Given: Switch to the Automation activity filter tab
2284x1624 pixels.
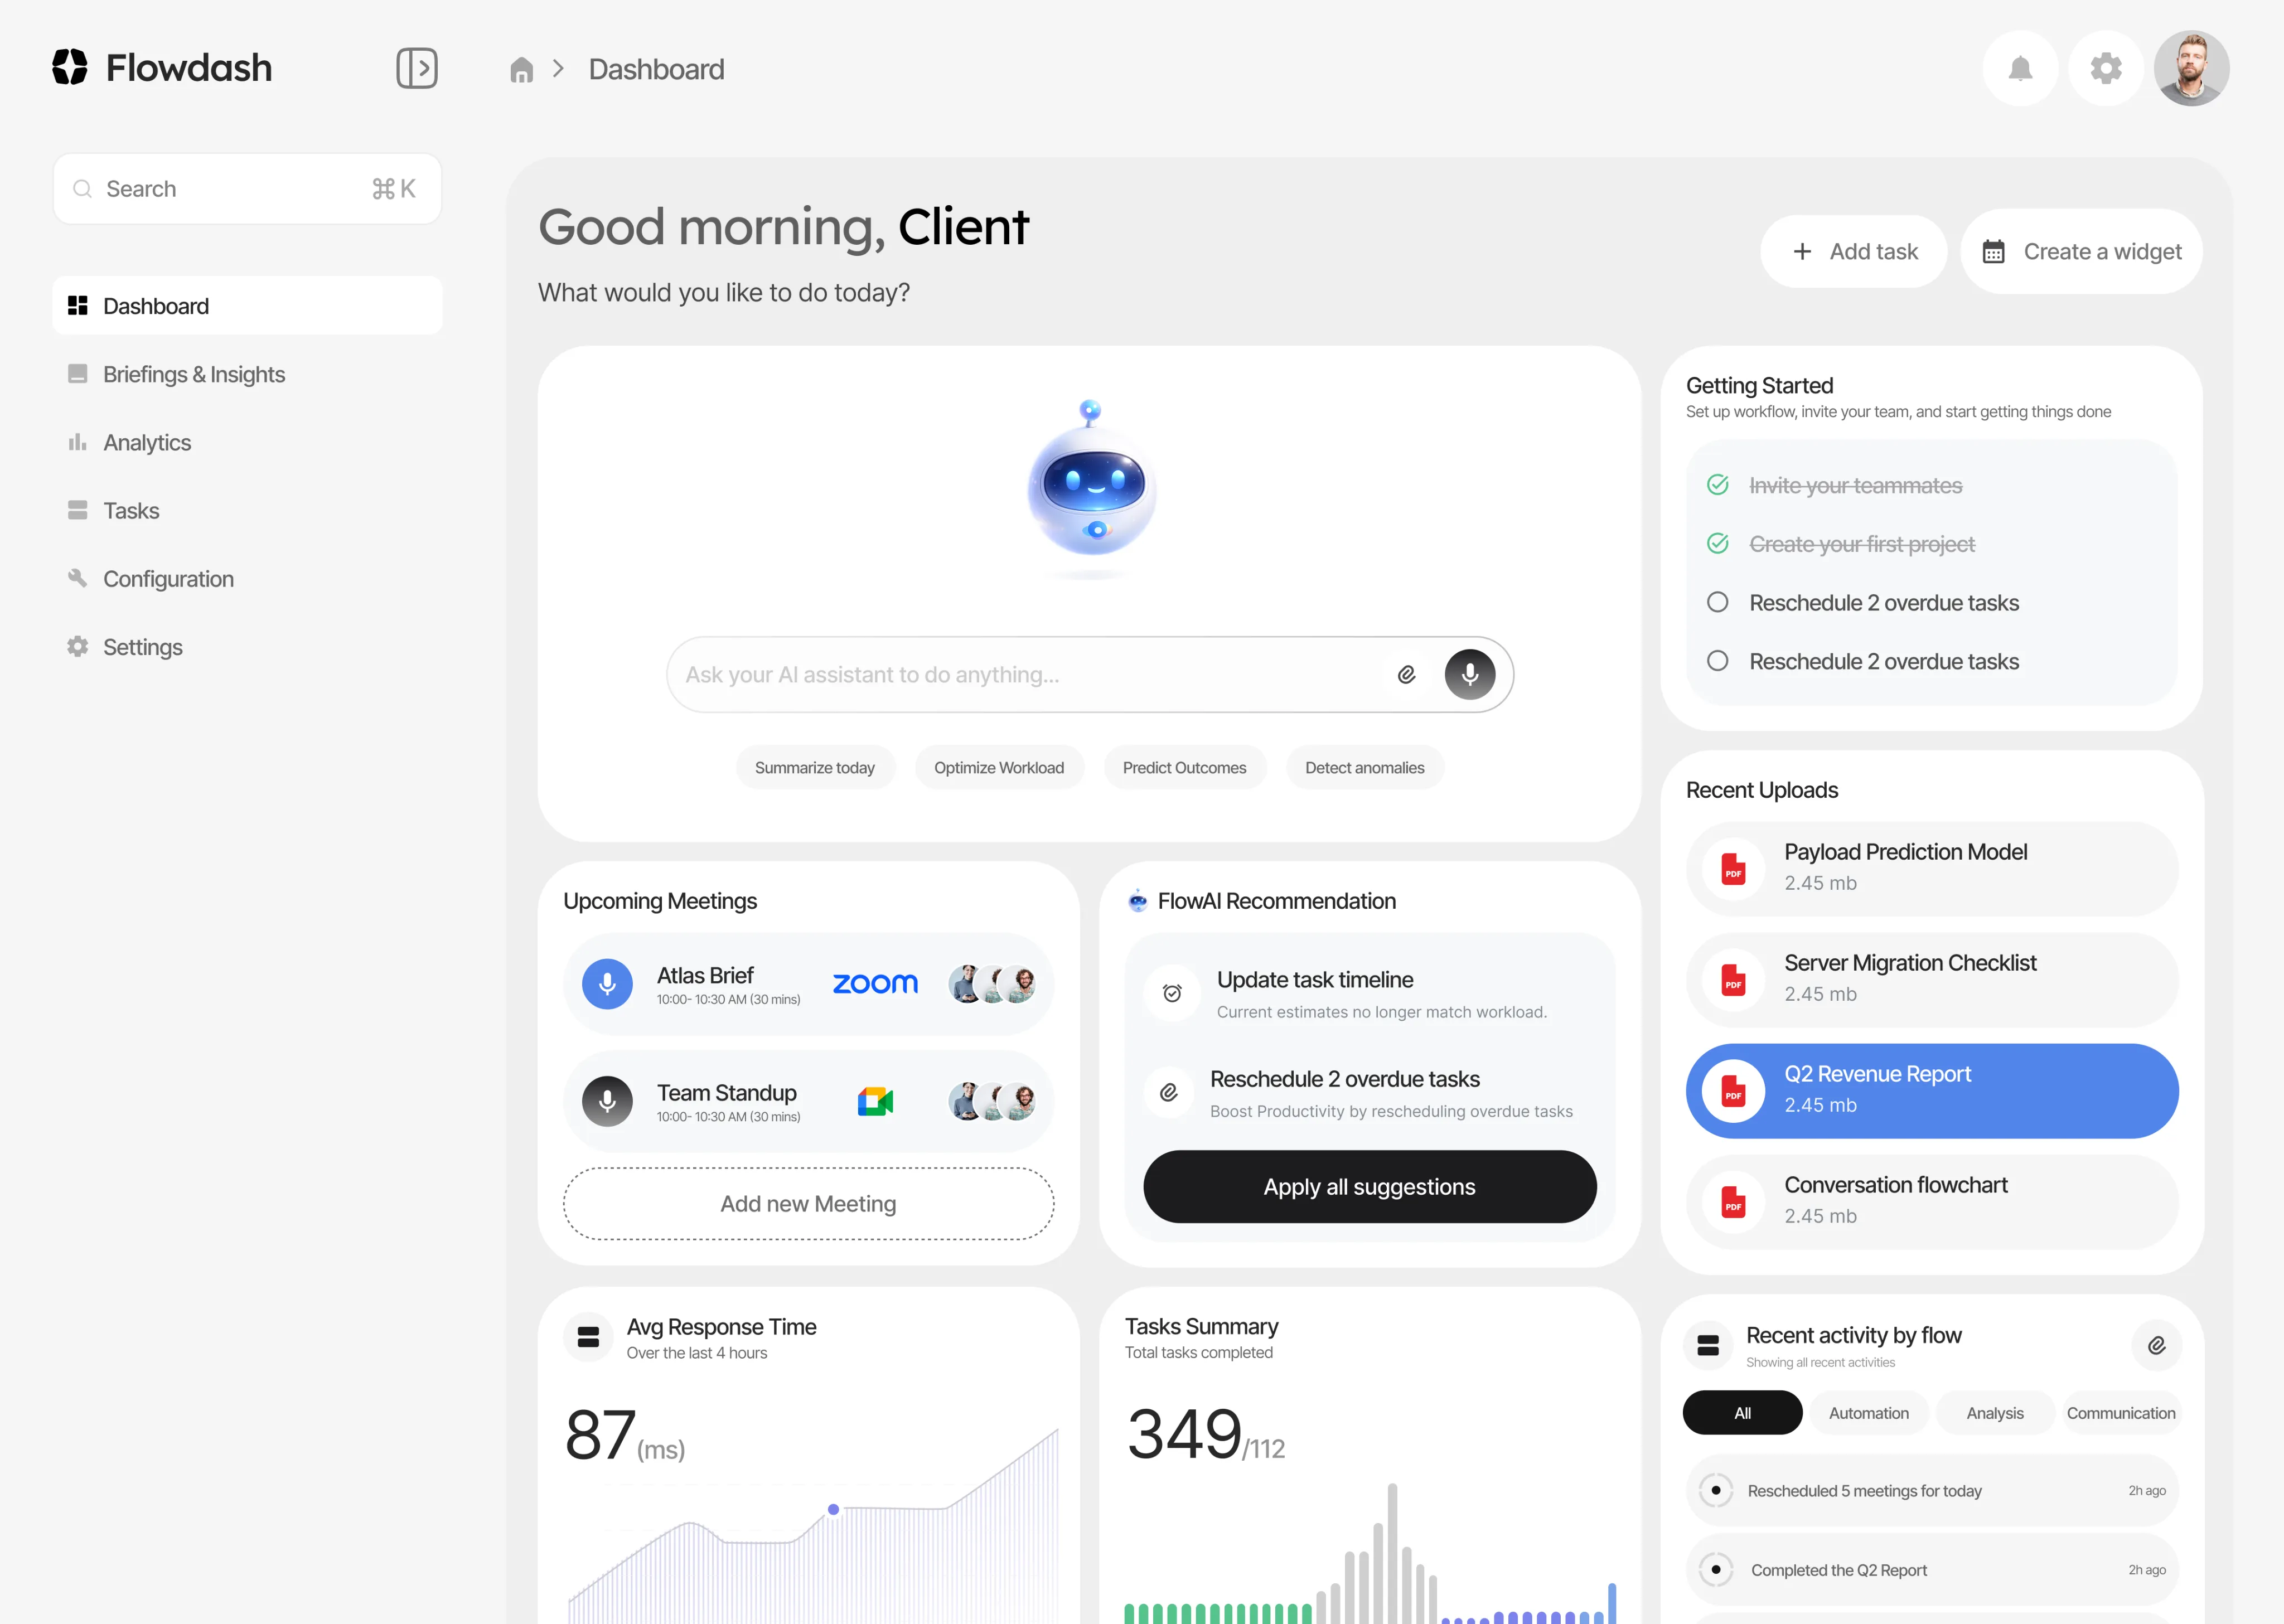Looking at the screenshot, I should 1868,1412.
